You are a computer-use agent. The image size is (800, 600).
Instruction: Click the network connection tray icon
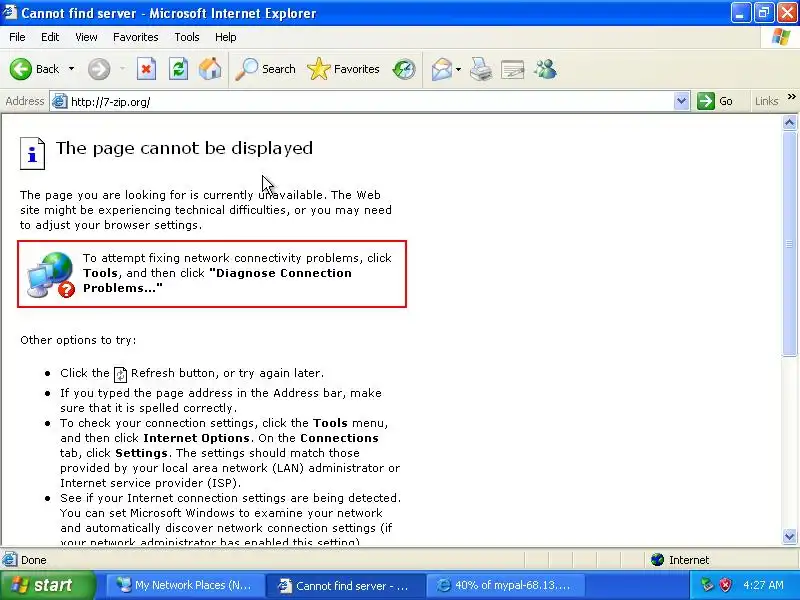[x=707, y=585]
